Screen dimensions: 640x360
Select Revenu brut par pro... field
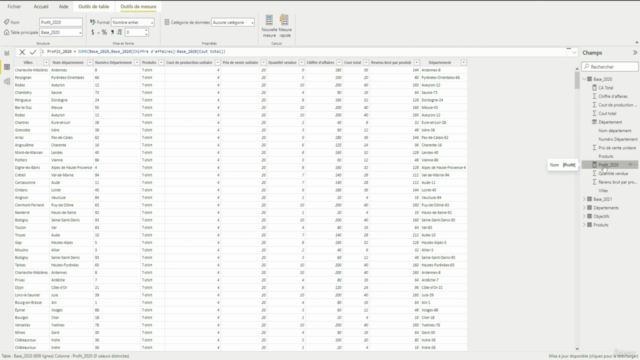click(x=617, y=182)
